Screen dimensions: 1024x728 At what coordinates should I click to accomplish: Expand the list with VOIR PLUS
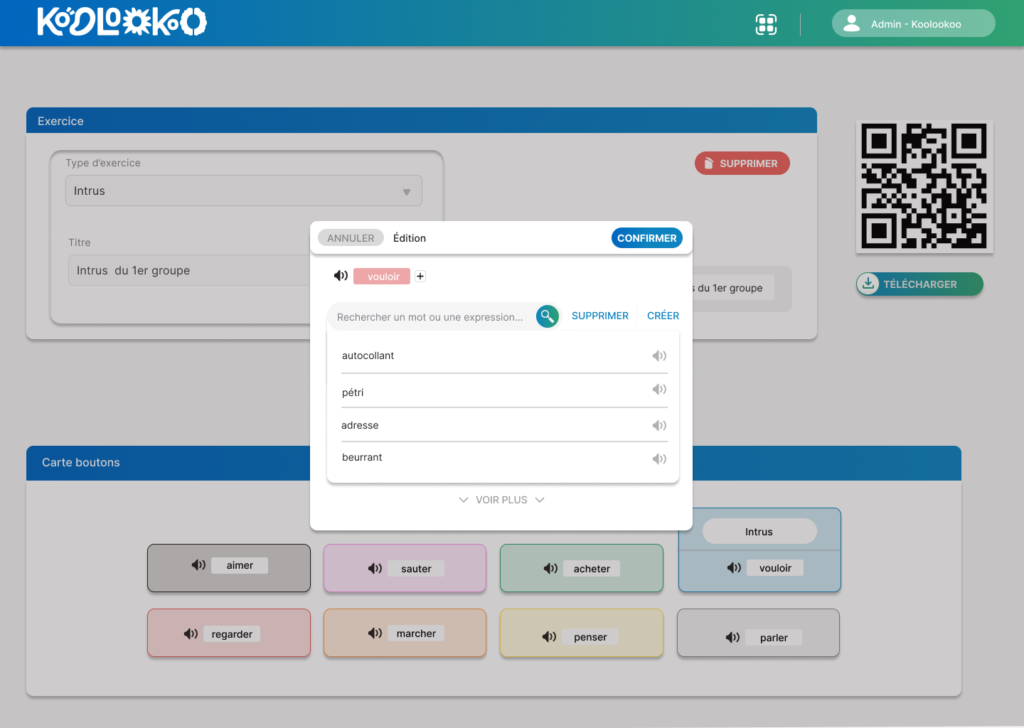tap(500, 500)
